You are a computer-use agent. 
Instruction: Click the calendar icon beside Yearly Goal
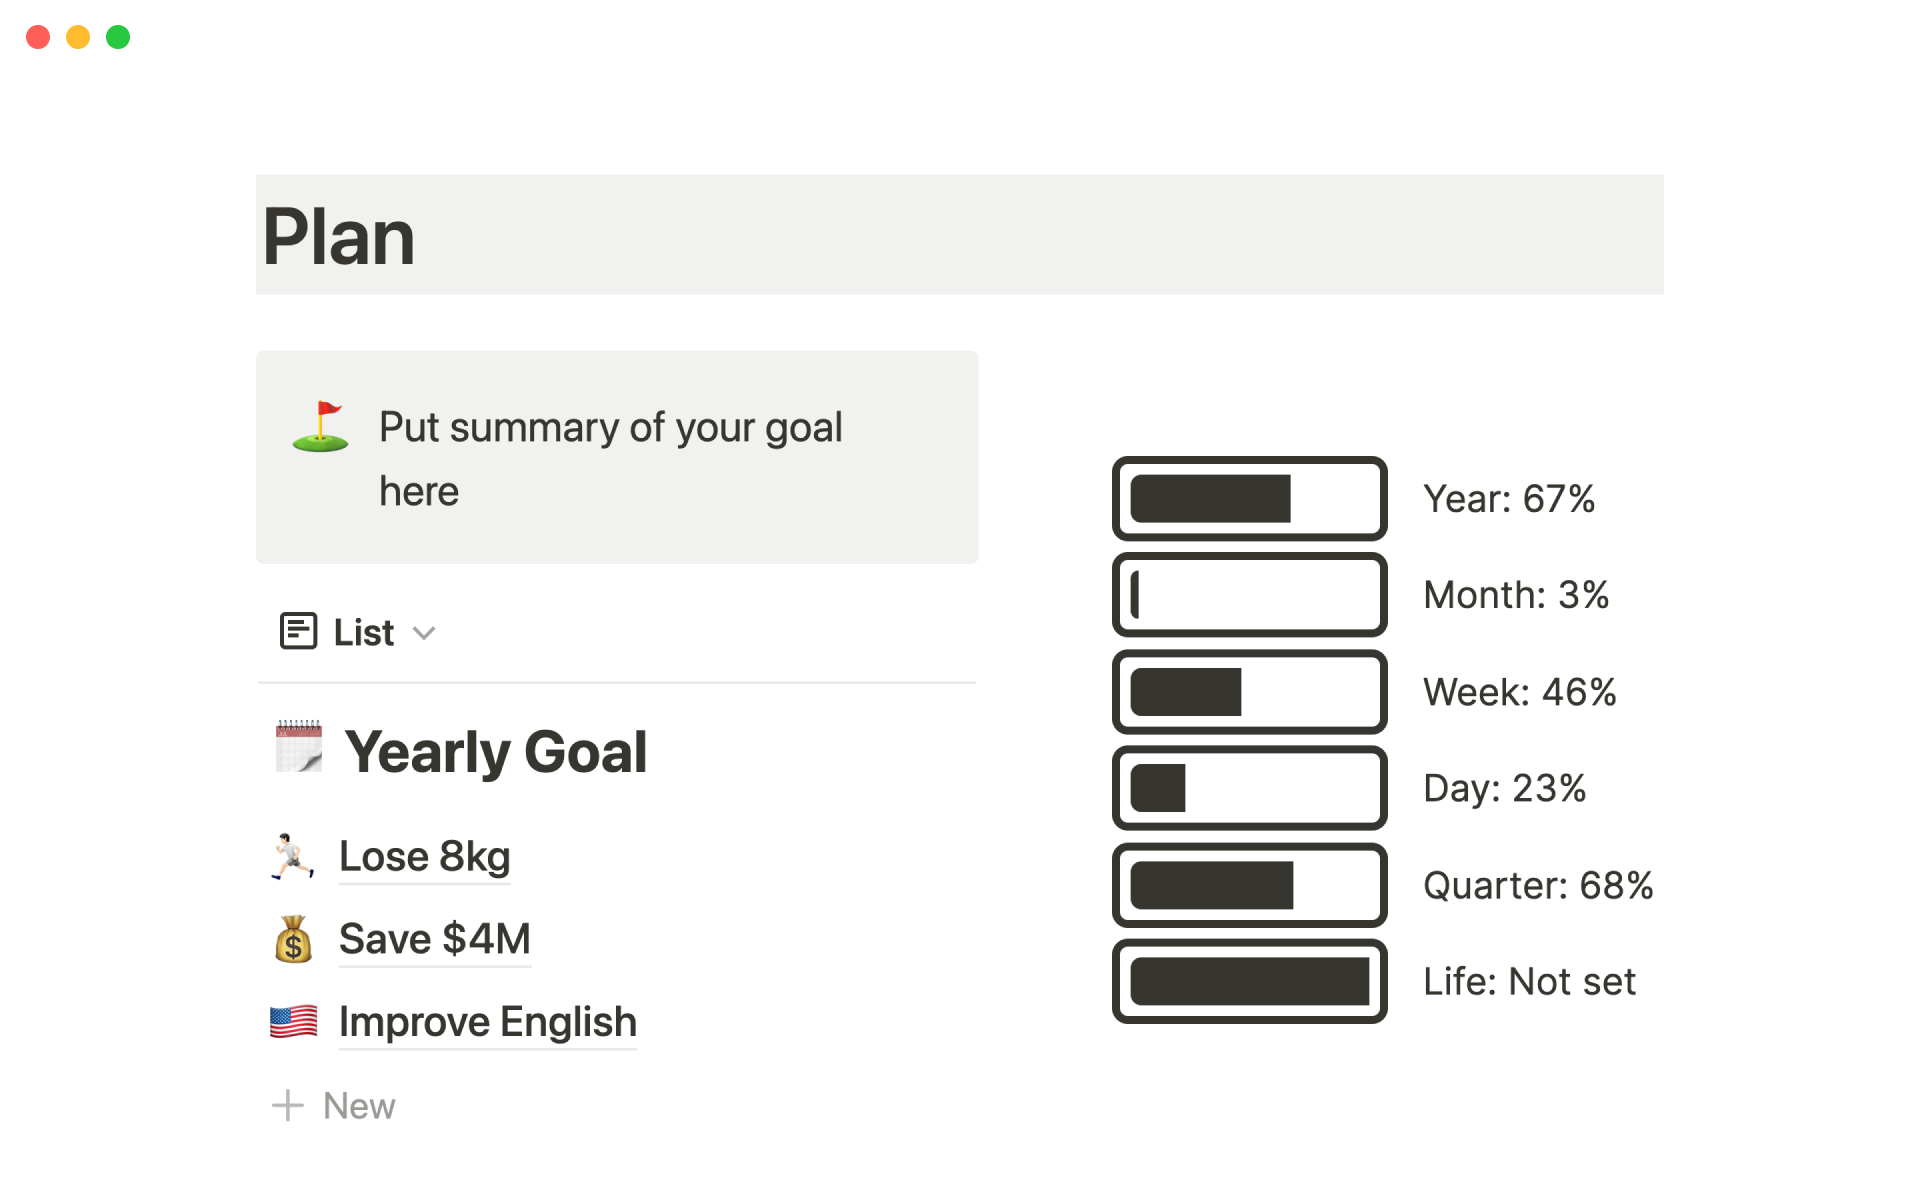point(299,747)
